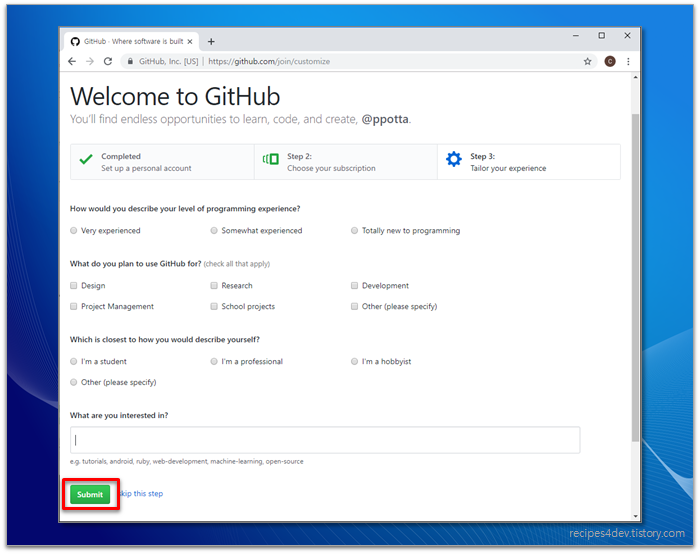Click the Step 3 gear icon
Viewport: 700px width, 555px height.
[454, 159]
